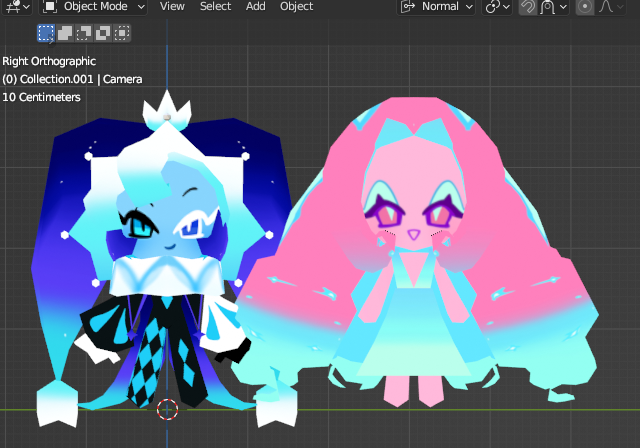Screen dimensions: 640x448
Task: Select the Set New Selection mode icon
Action: [x=46, y=33]
